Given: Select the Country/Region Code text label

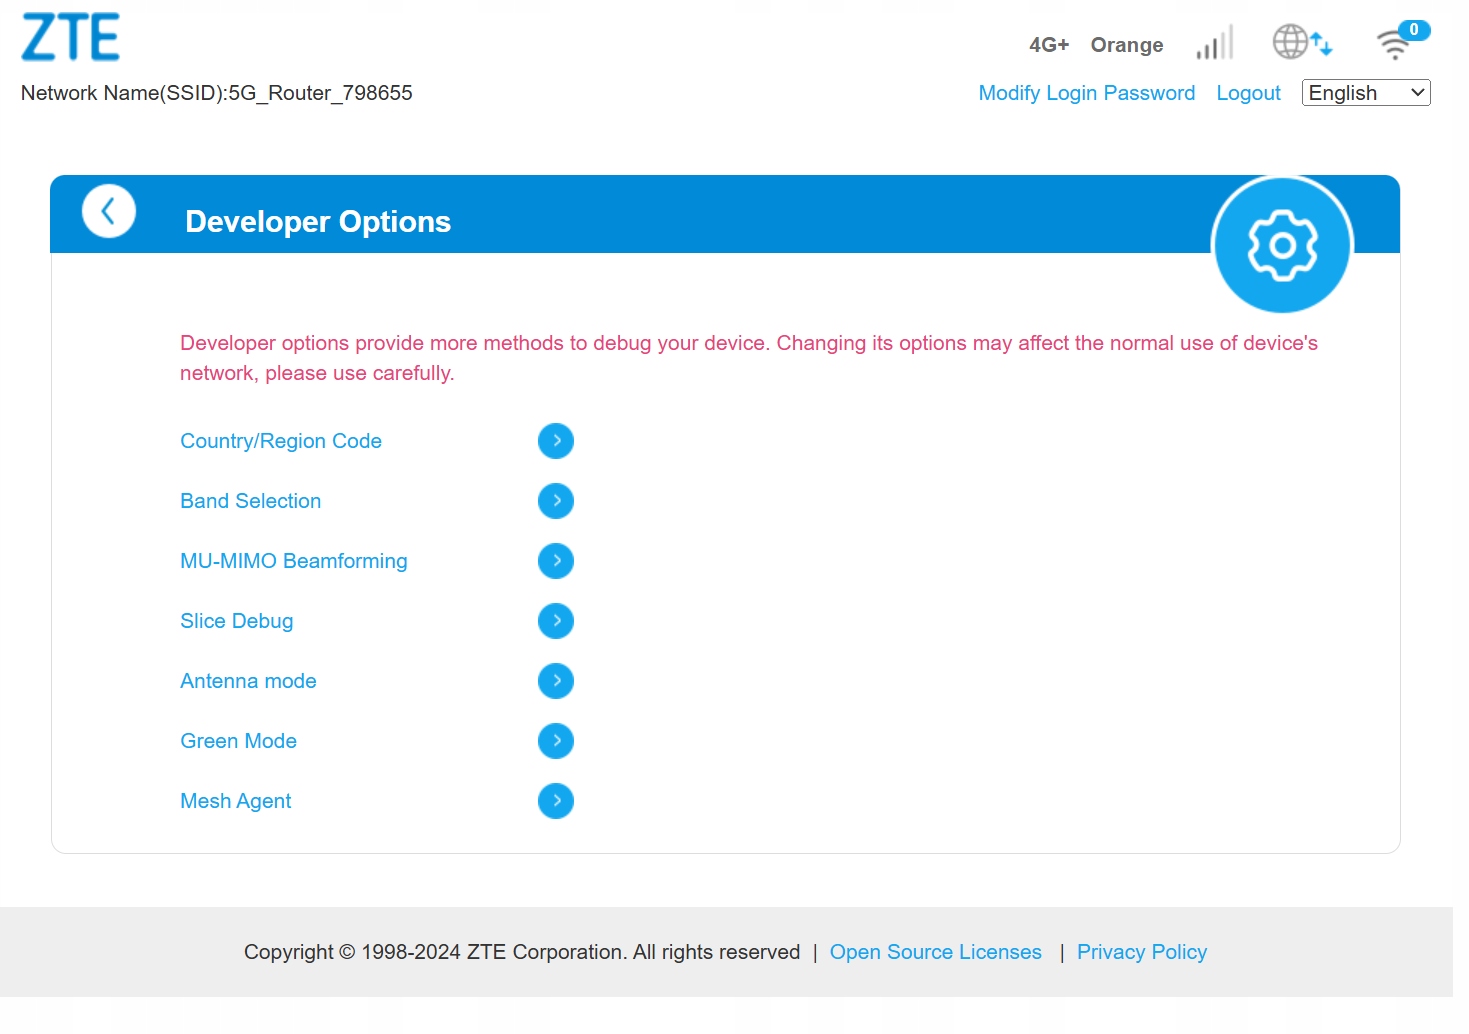Looking at the screenshot, I should pyautogui.click(x=280, y=441).
